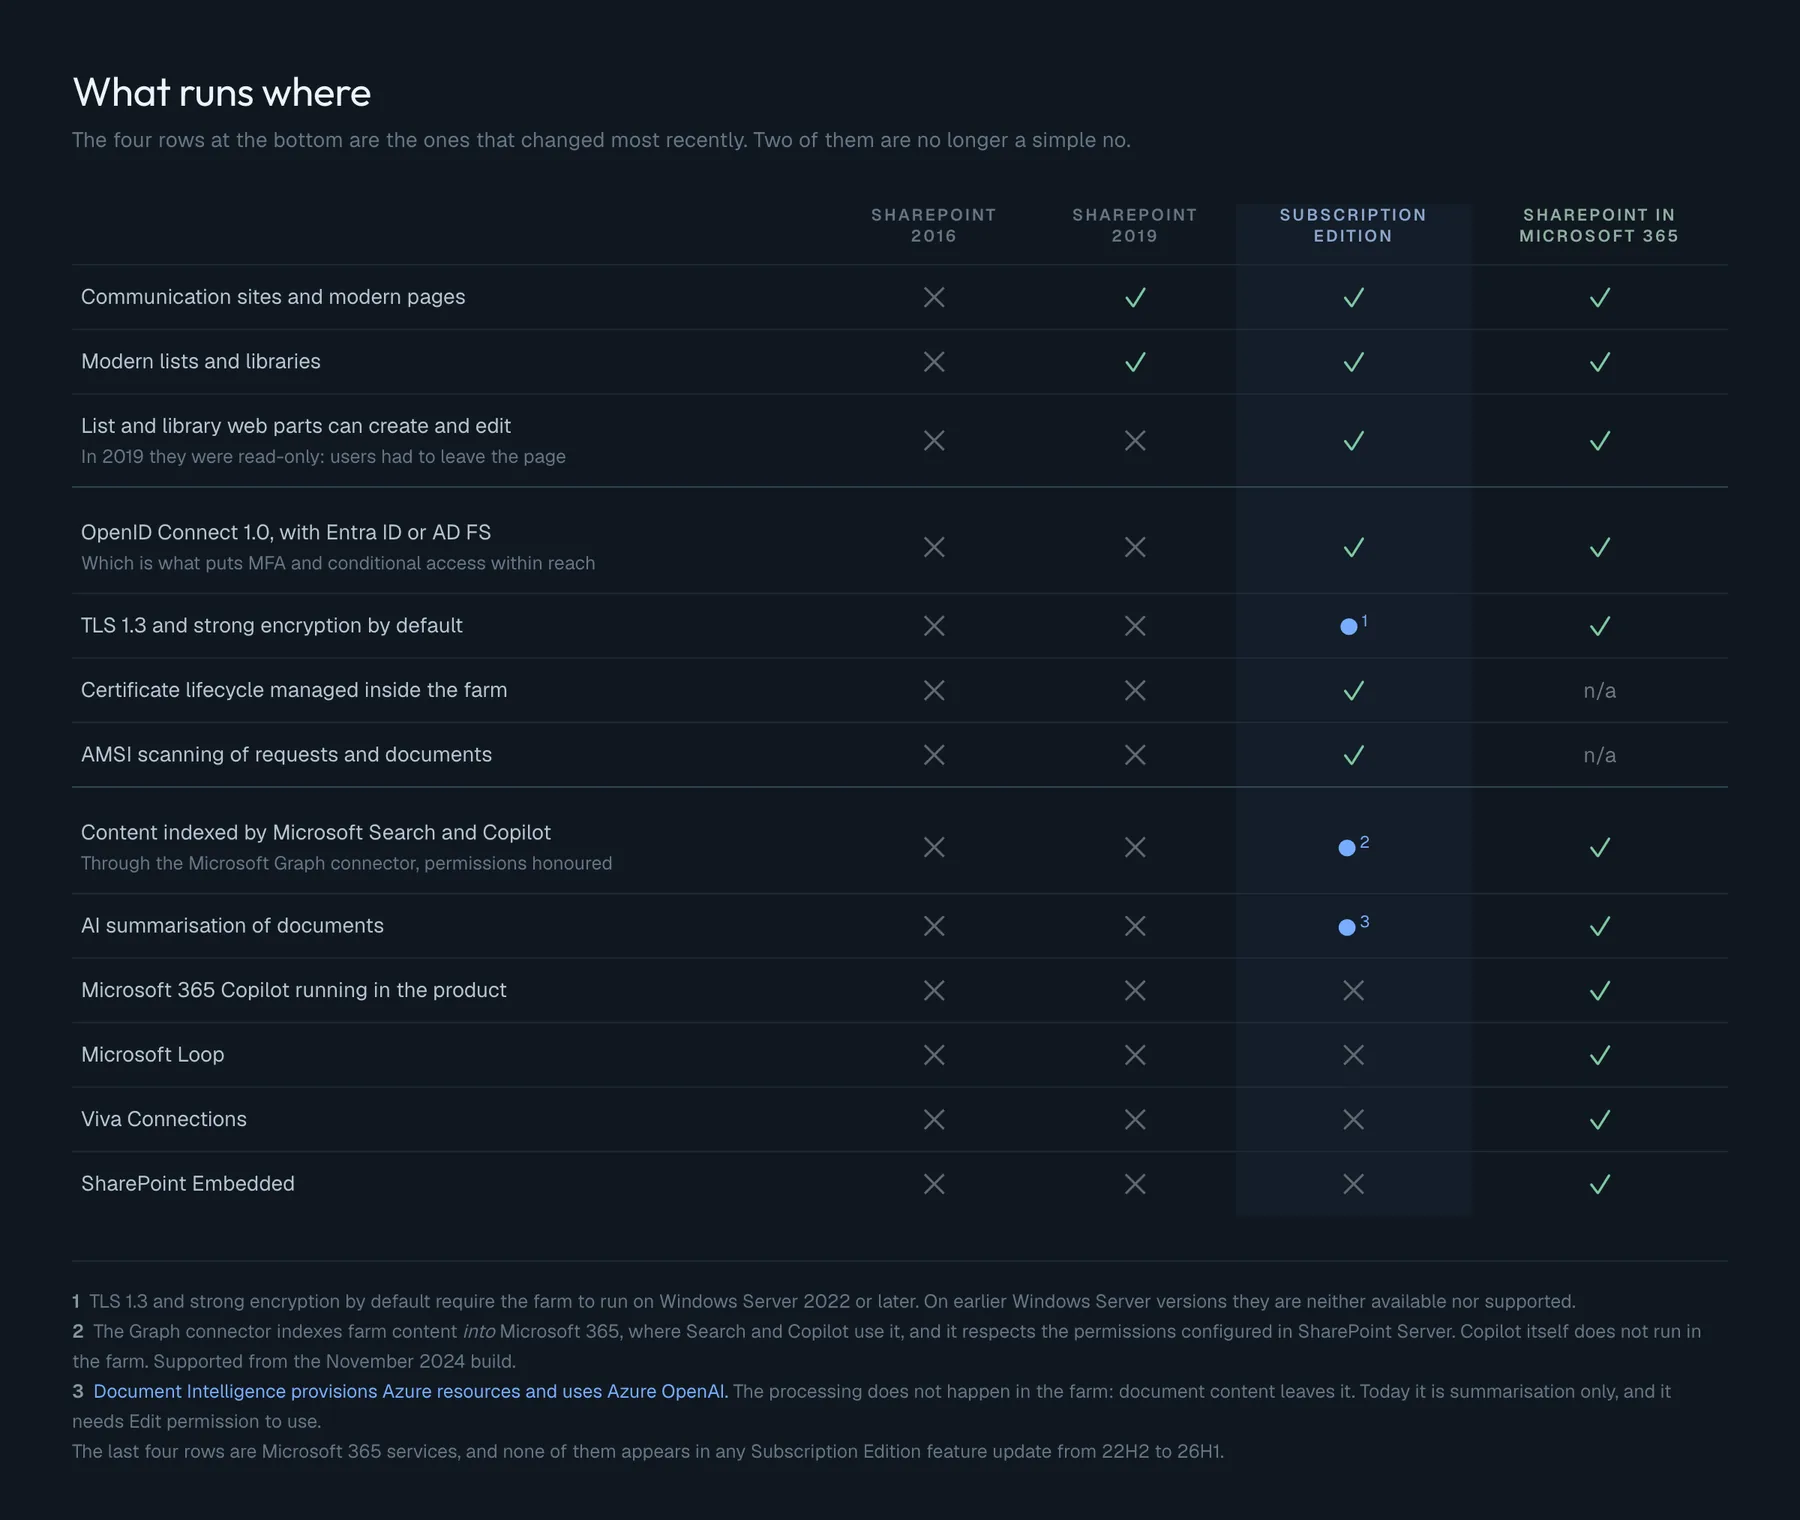Image resolution: width=1800 pixels, height=1520 pixels.
Task: Click 'Communication sites and modern pages' row label
Action: [273, 297]
